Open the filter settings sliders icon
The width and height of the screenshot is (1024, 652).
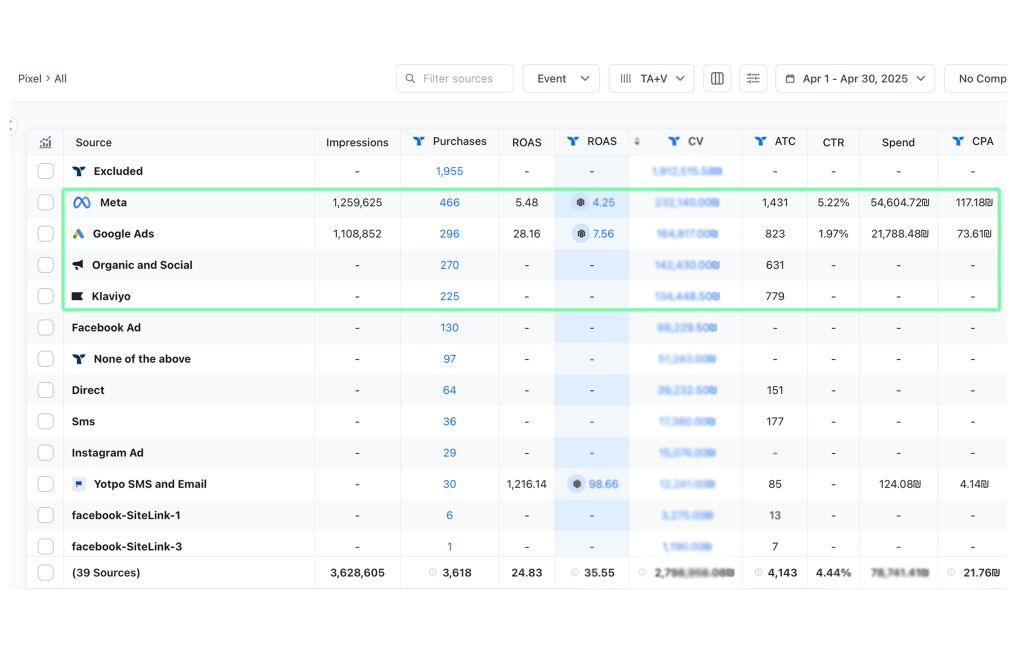tap(753, 78)
